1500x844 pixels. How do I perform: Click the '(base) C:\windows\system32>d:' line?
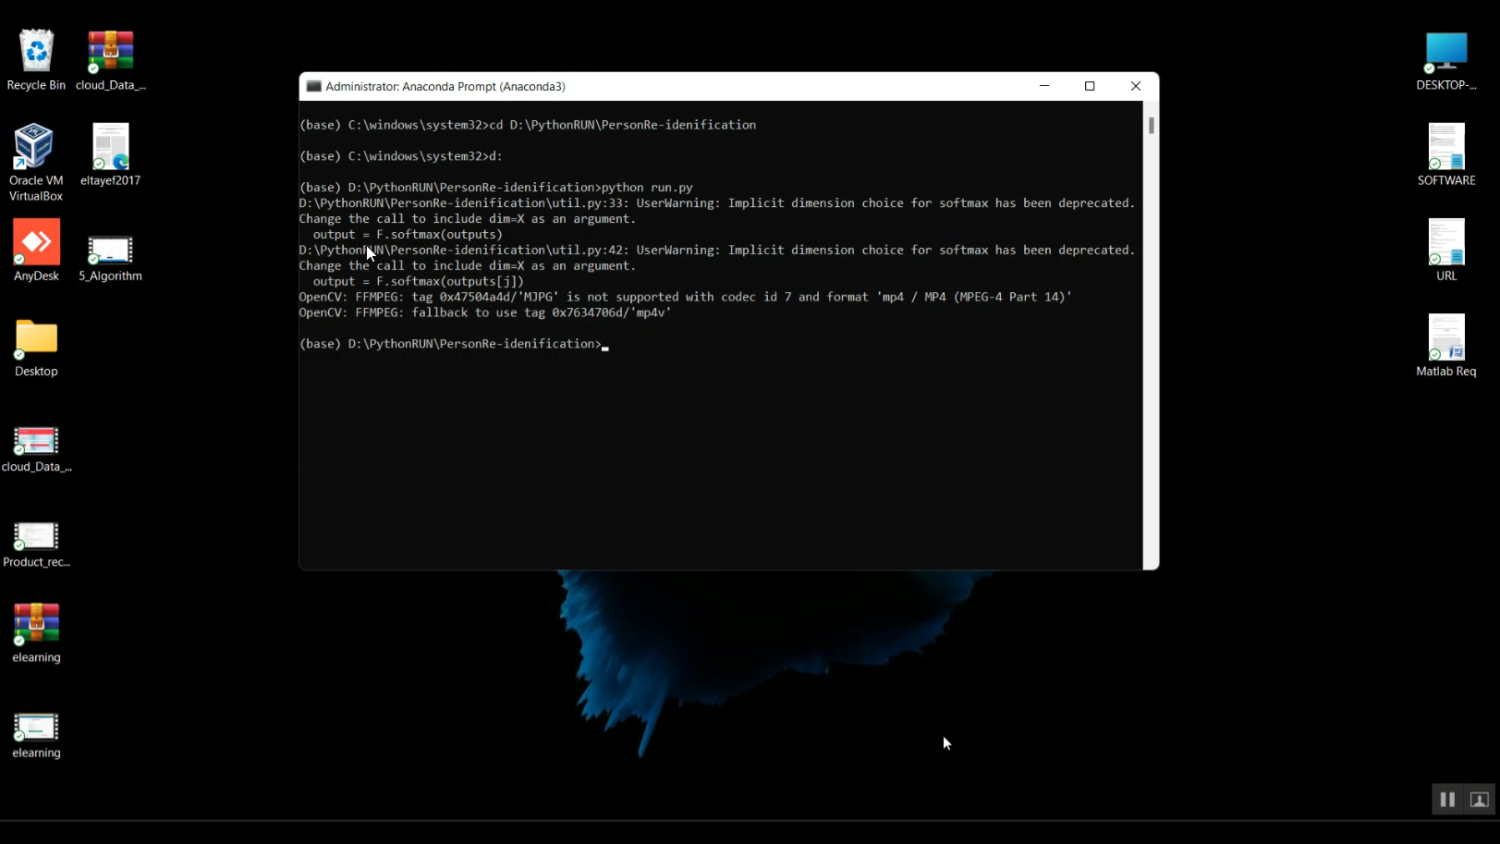pos(401,156)
